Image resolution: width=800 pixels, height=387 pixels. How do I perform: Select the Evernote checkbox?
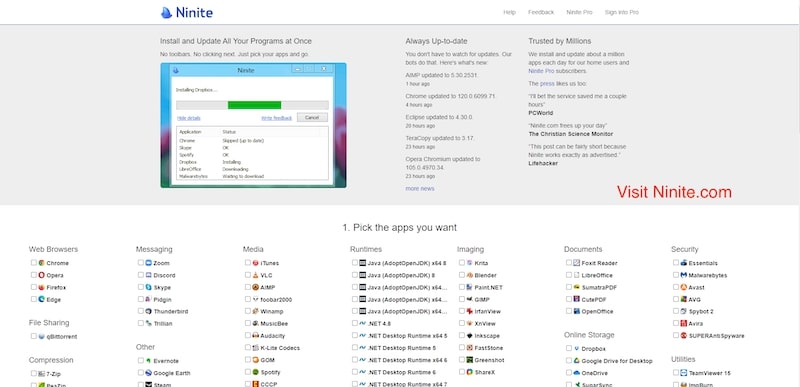141,360
